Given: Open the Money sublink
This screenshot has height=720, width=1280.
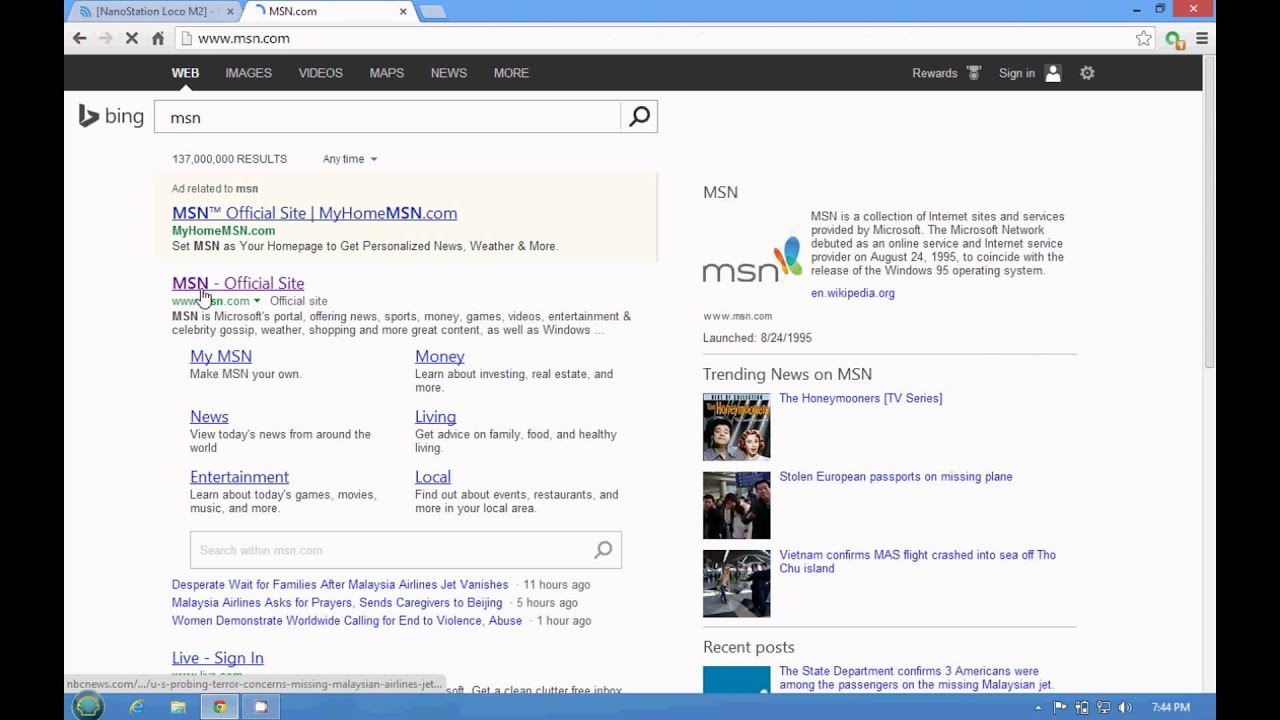Looking at the screenshot, I should (x=440, y=356).
